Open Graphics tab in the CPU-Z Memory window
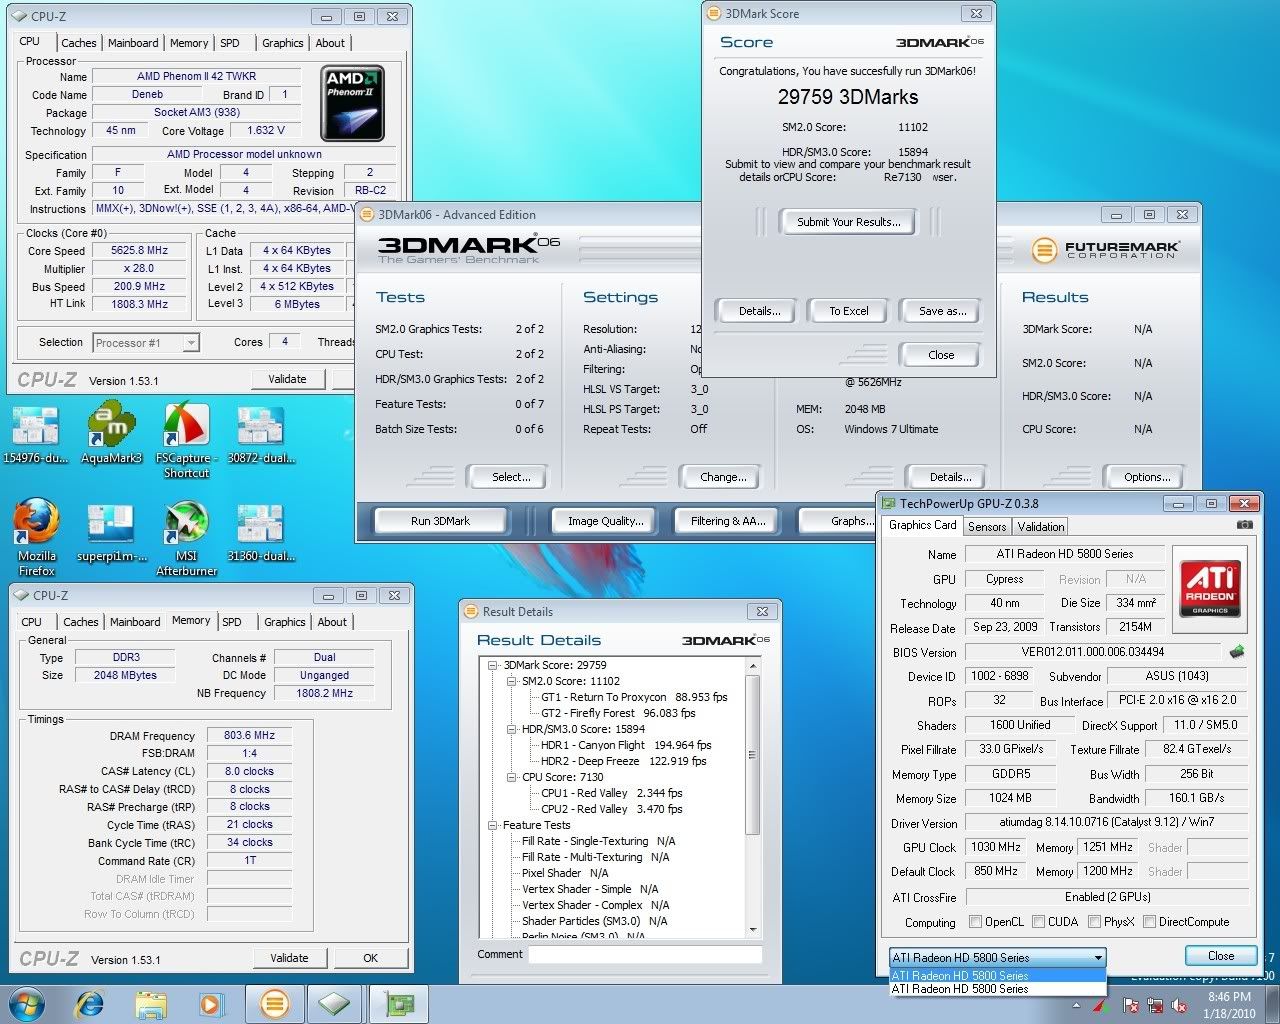Image resolution: width=1280 pixels, height=1024 pixels. click(x=285, y=622)
